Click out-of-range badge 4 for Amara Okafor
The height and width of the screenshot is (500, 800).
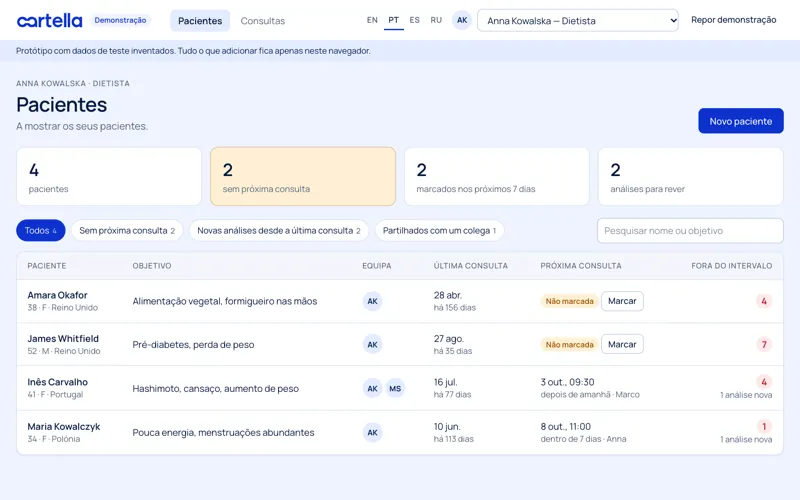click(x=764, y=301)
